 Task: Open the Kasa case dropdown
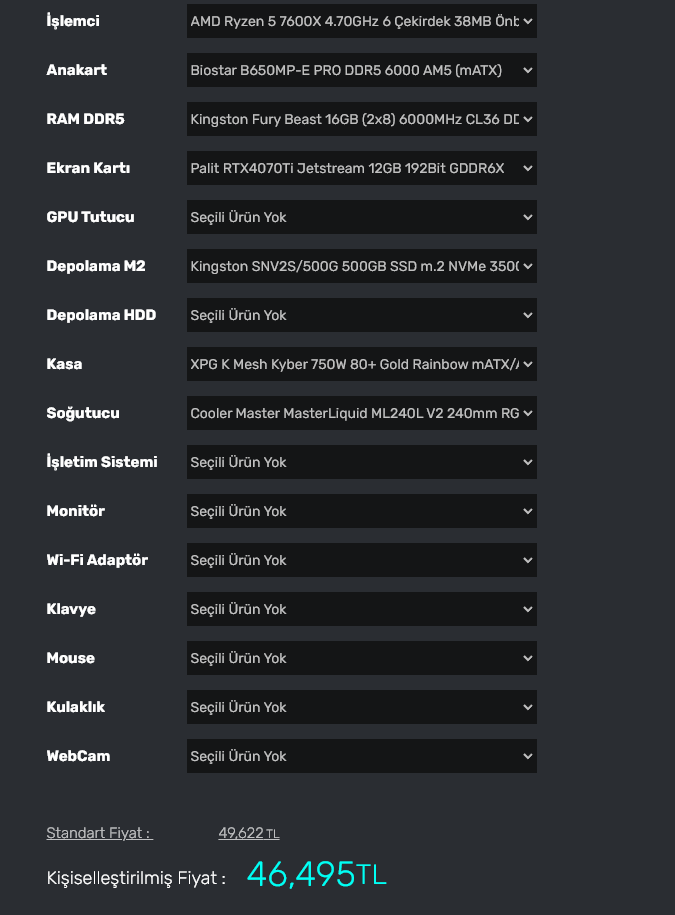pyautogui.click(x=361, y=364)
